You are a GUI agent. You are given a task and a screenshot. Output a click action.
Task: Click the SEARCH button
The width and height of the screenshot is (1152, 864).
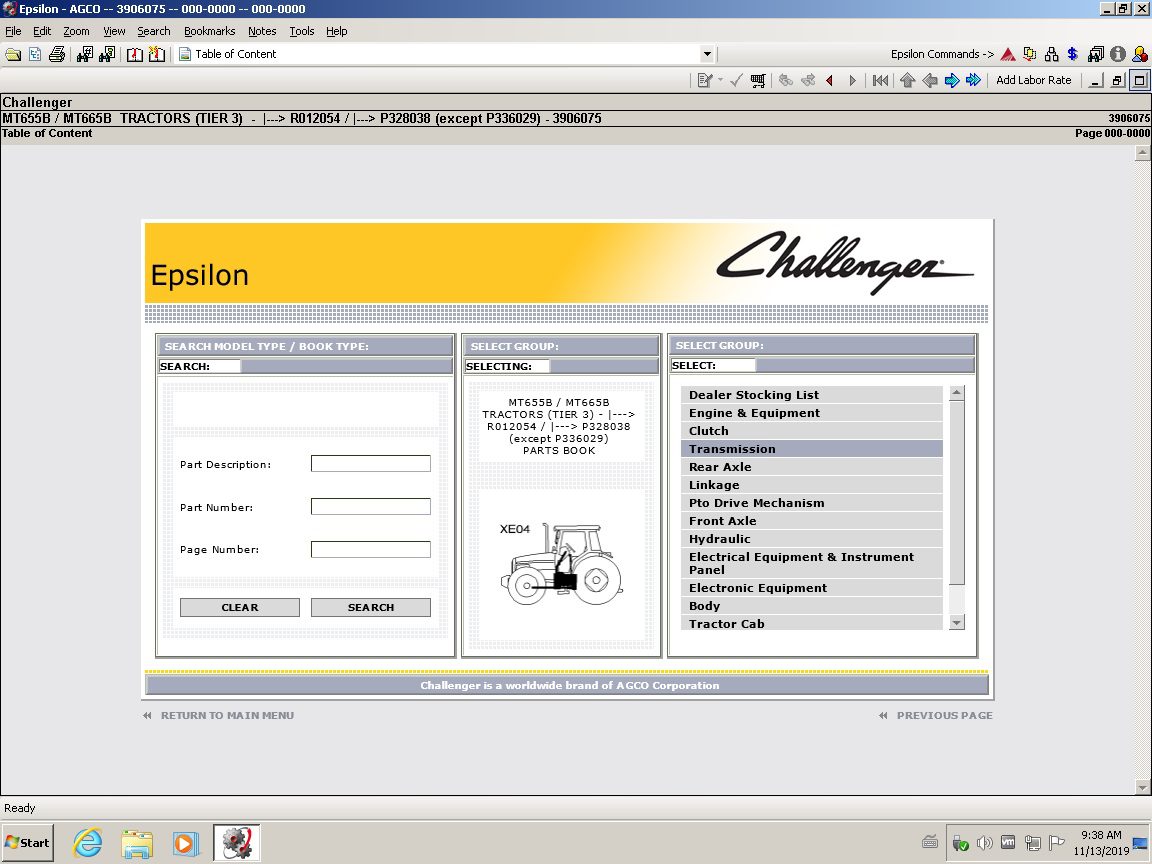pyautogui.click(x=370, y=607)
